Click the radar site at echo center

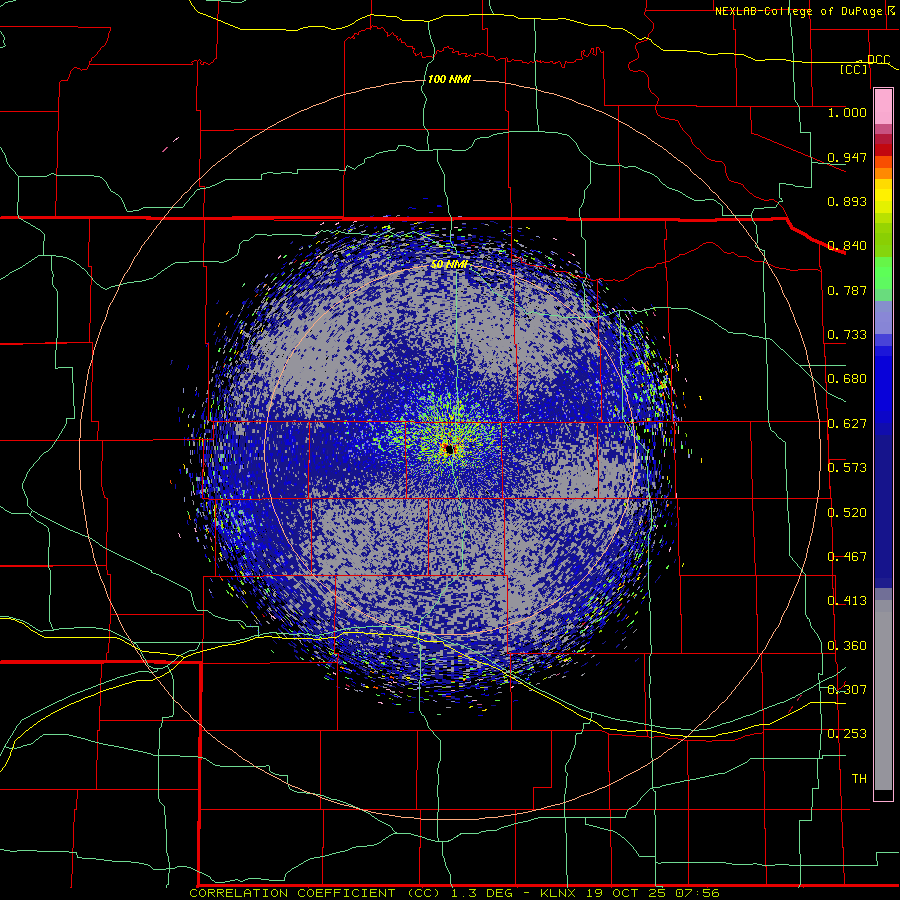coord(449,449)
